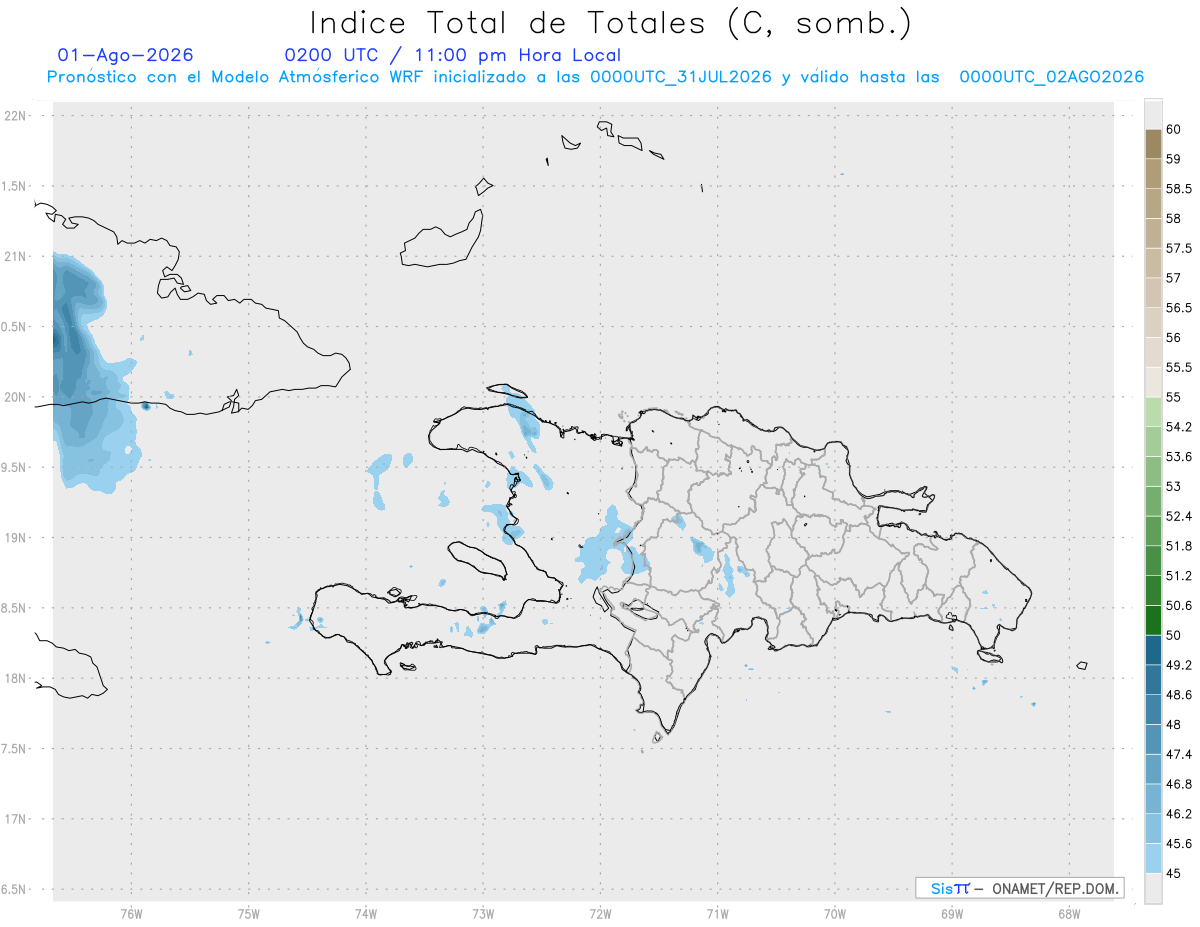Viewport: 1200px width, 927px height.
Task: Click longitude axis label '70W'
Action: coord(835,913)
